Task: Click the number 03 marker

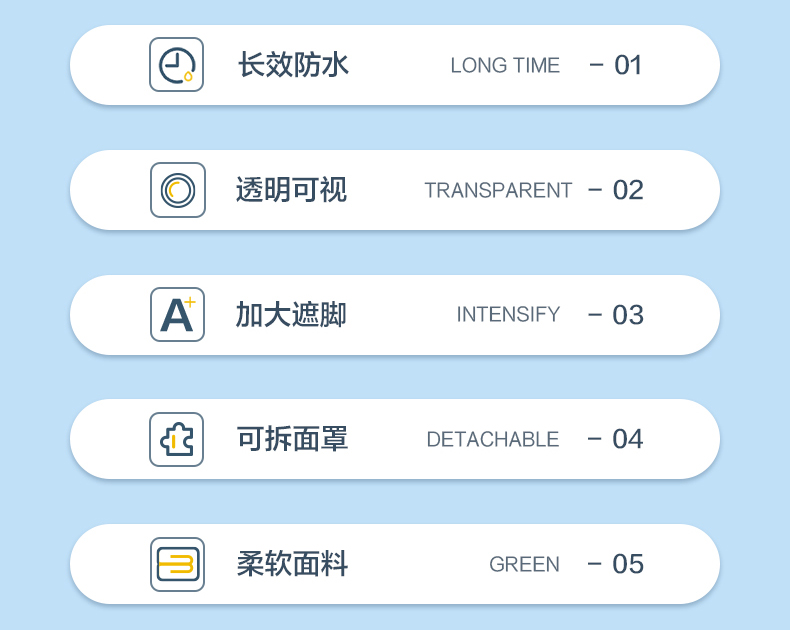Action: coord(628,315)
